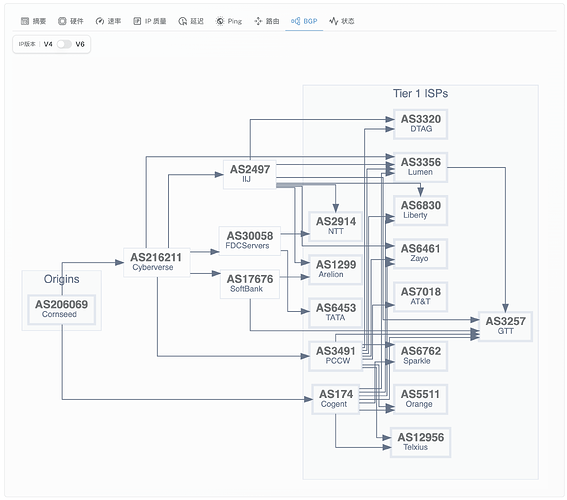Screen dimensions: 567x500
Task: Click the Tier 1 ISPs group title
Action: pos(421,94)
